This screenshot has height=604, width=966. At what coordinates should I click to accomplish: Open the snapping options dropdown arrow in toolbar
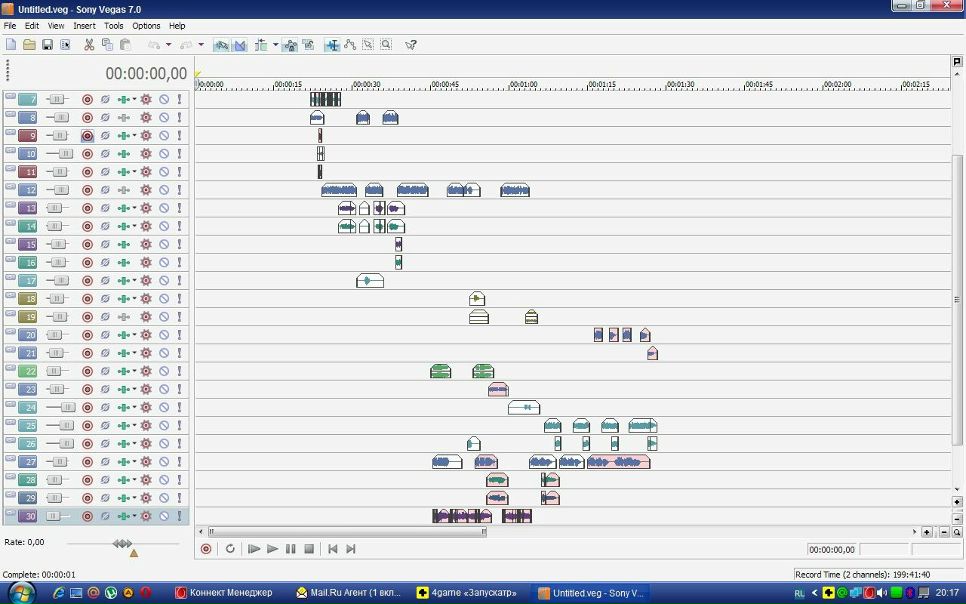pos(276,45)
